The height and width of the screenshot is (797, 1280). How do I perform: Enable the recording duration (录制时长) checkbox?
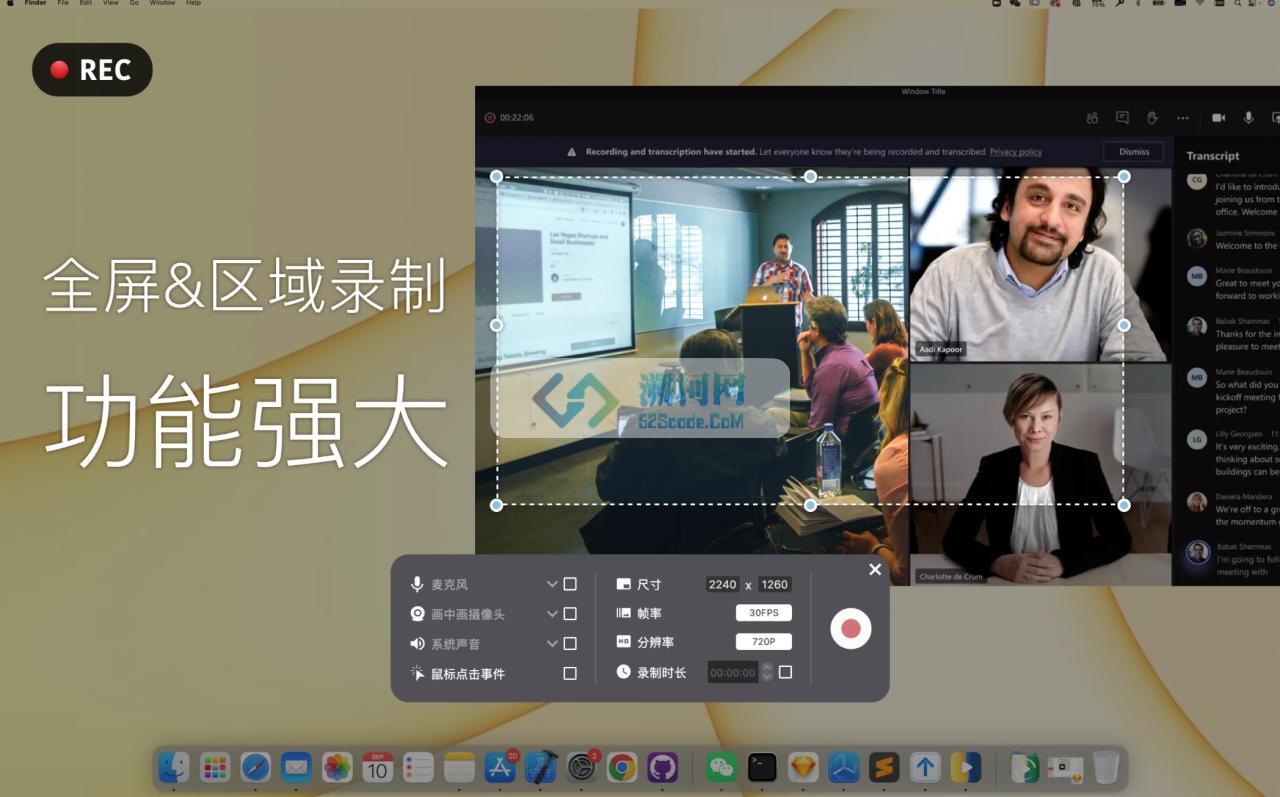coord(785,672)
